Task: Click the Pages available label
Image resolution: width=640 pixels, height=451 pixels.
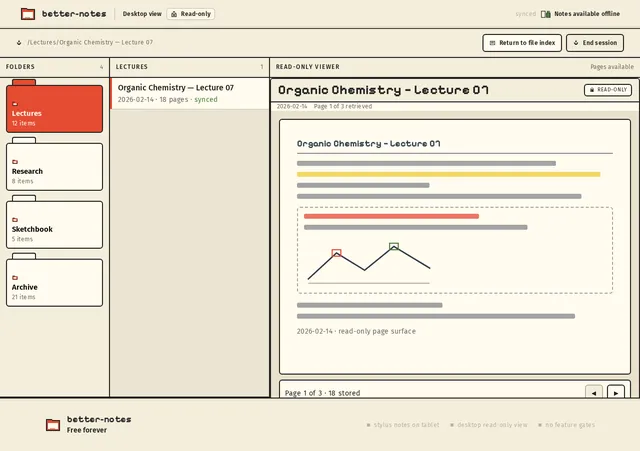Action: (x=612, y=67)
